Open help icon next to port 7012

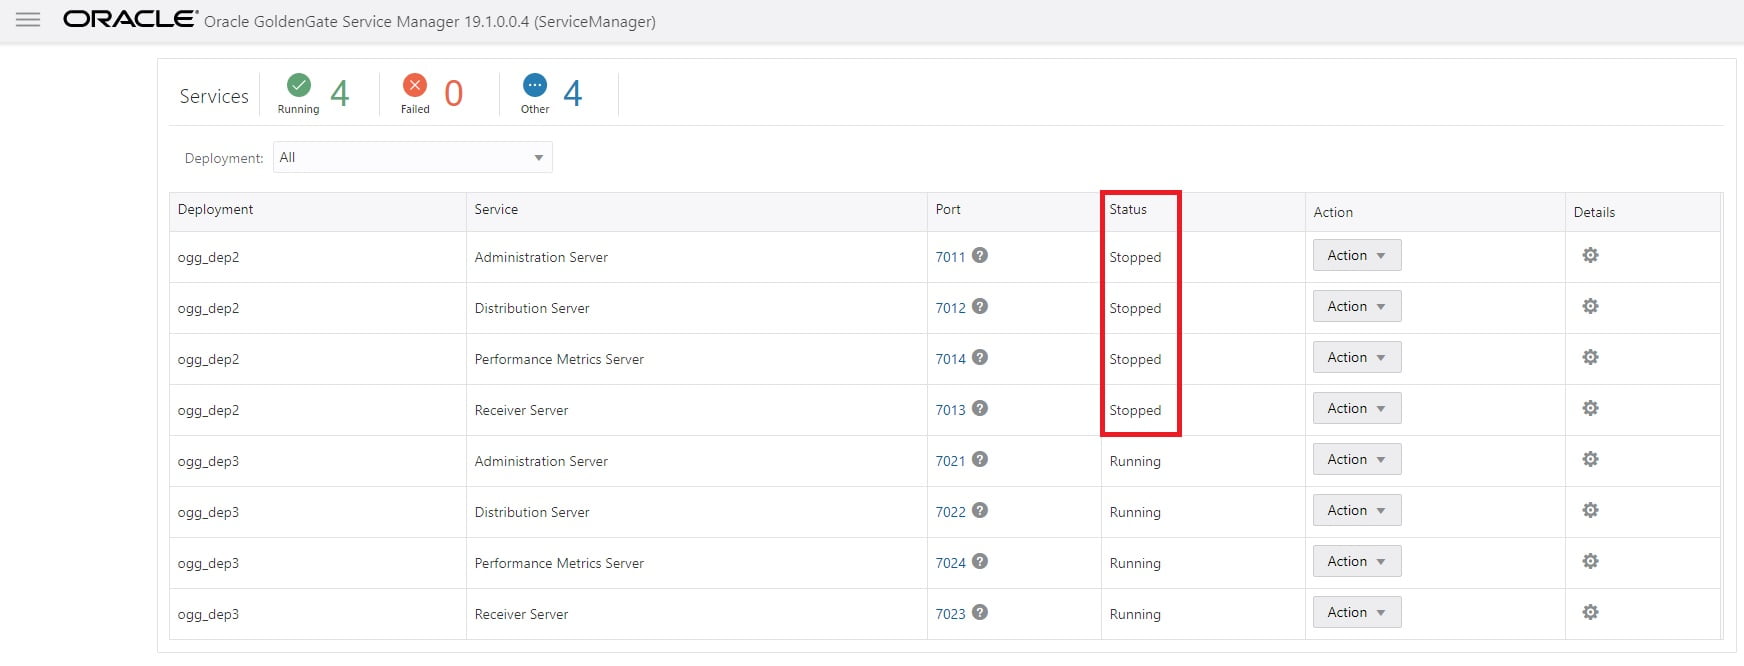(x=980, y=306)
